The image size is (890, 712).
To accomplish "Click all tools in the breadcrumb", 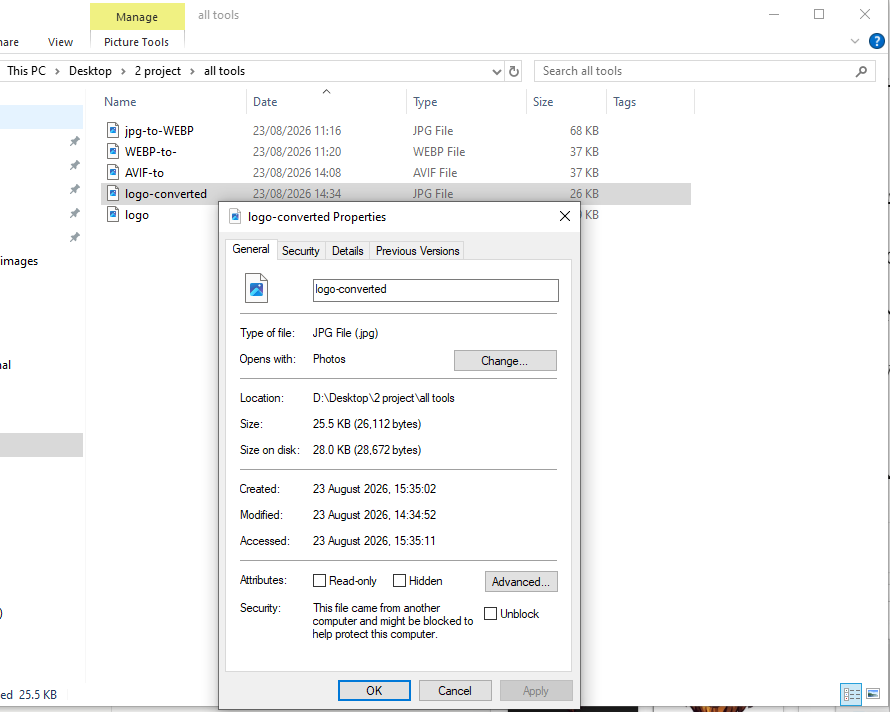I will tap(224, 71).
